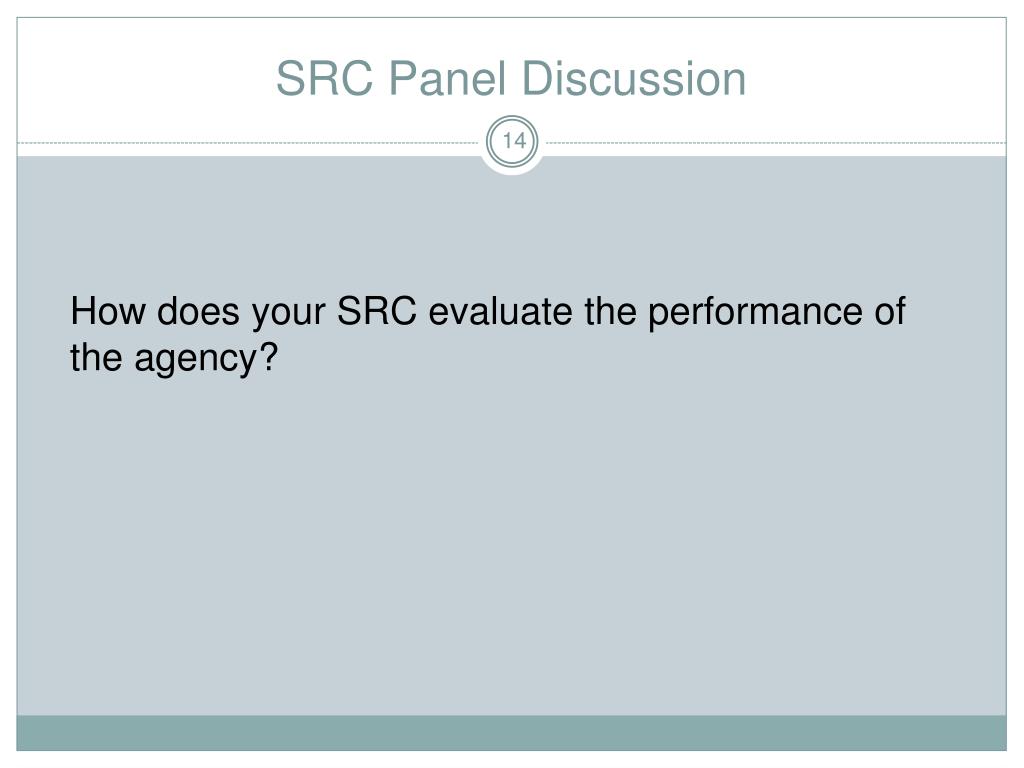Click the word 'of' ending the first line
The height and width of the screenshot is (768, 1024).
[890, 311]
